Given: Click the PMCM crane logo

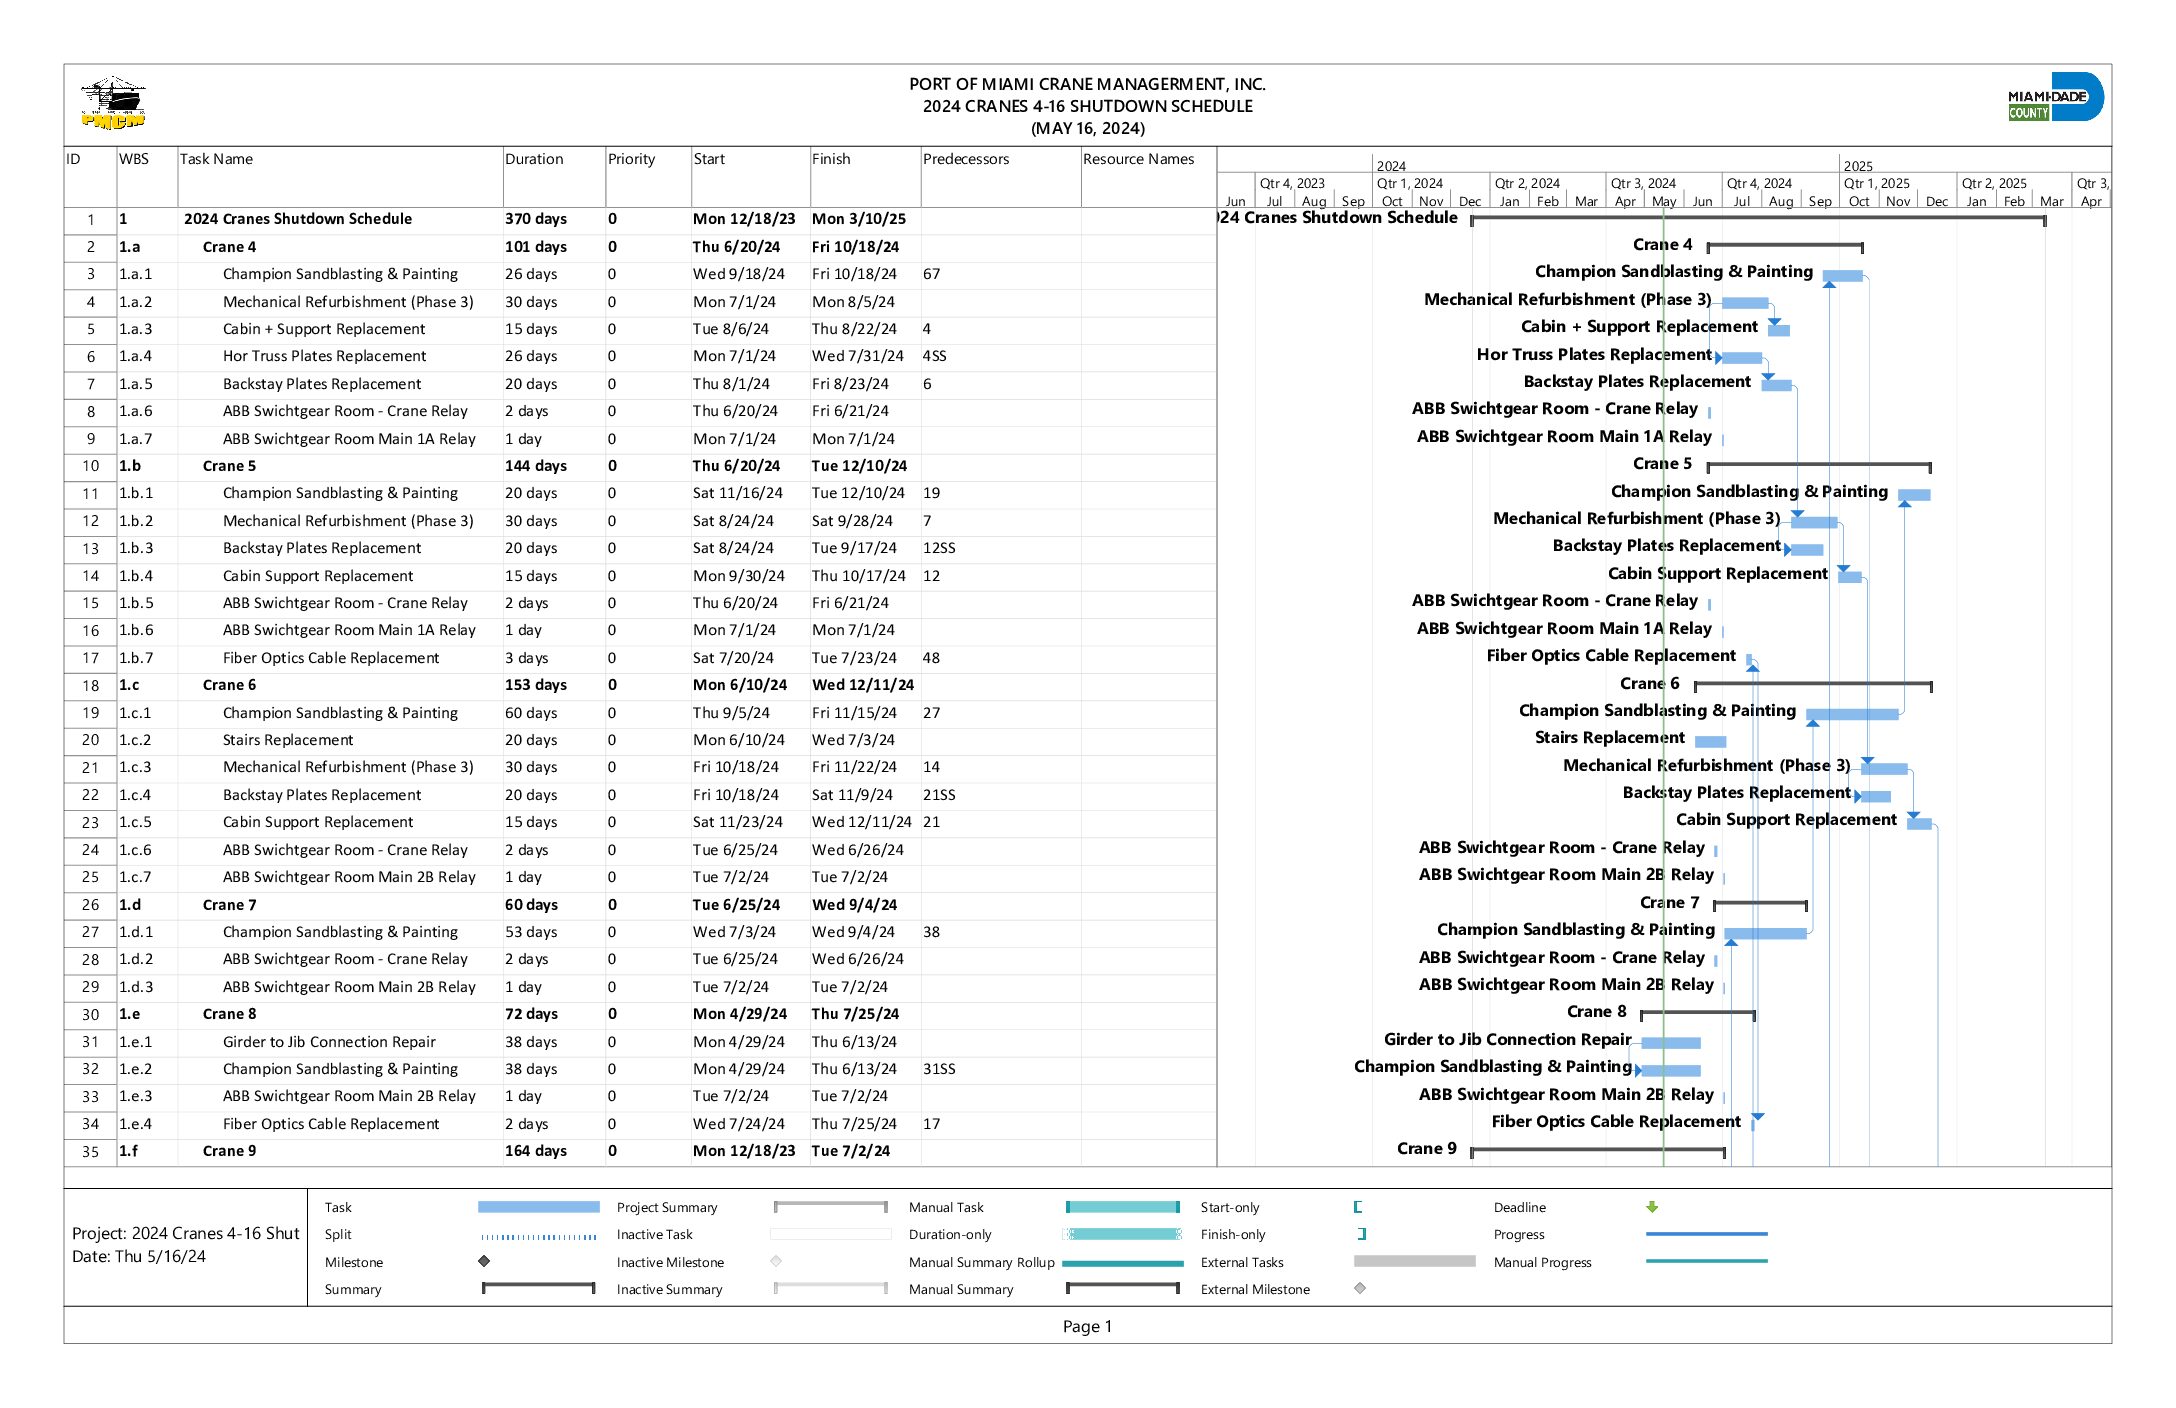Looking at the screenshot, I should point(113,103).
